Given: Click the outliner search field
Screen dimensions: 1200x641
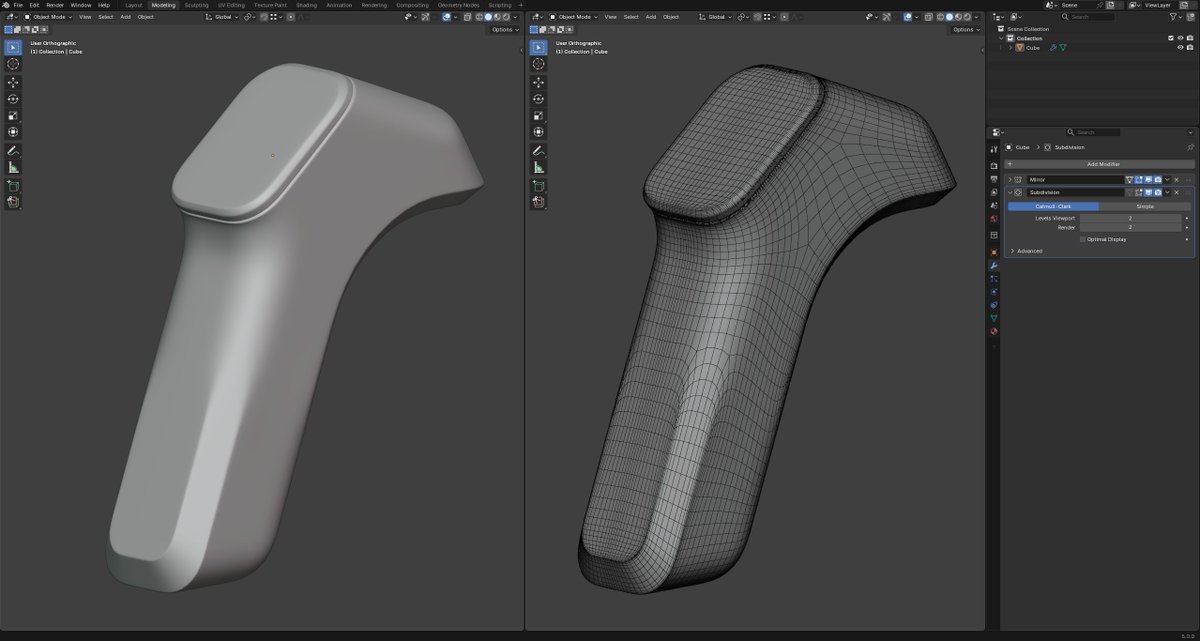Looking at the screenshot, I should pos(1088,17).
